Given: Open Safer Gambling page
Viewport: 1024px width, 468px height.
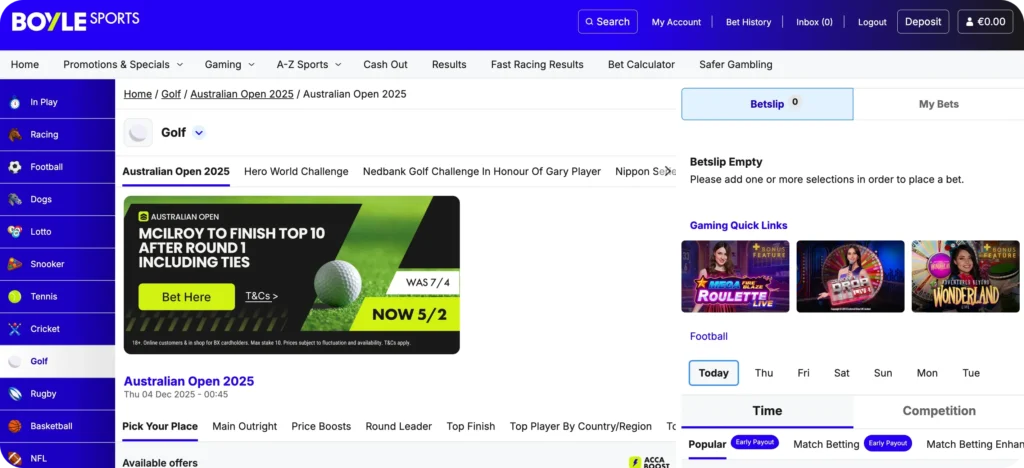Looking at the screenshot, I should pyautogui.click(x=735, y=65).
